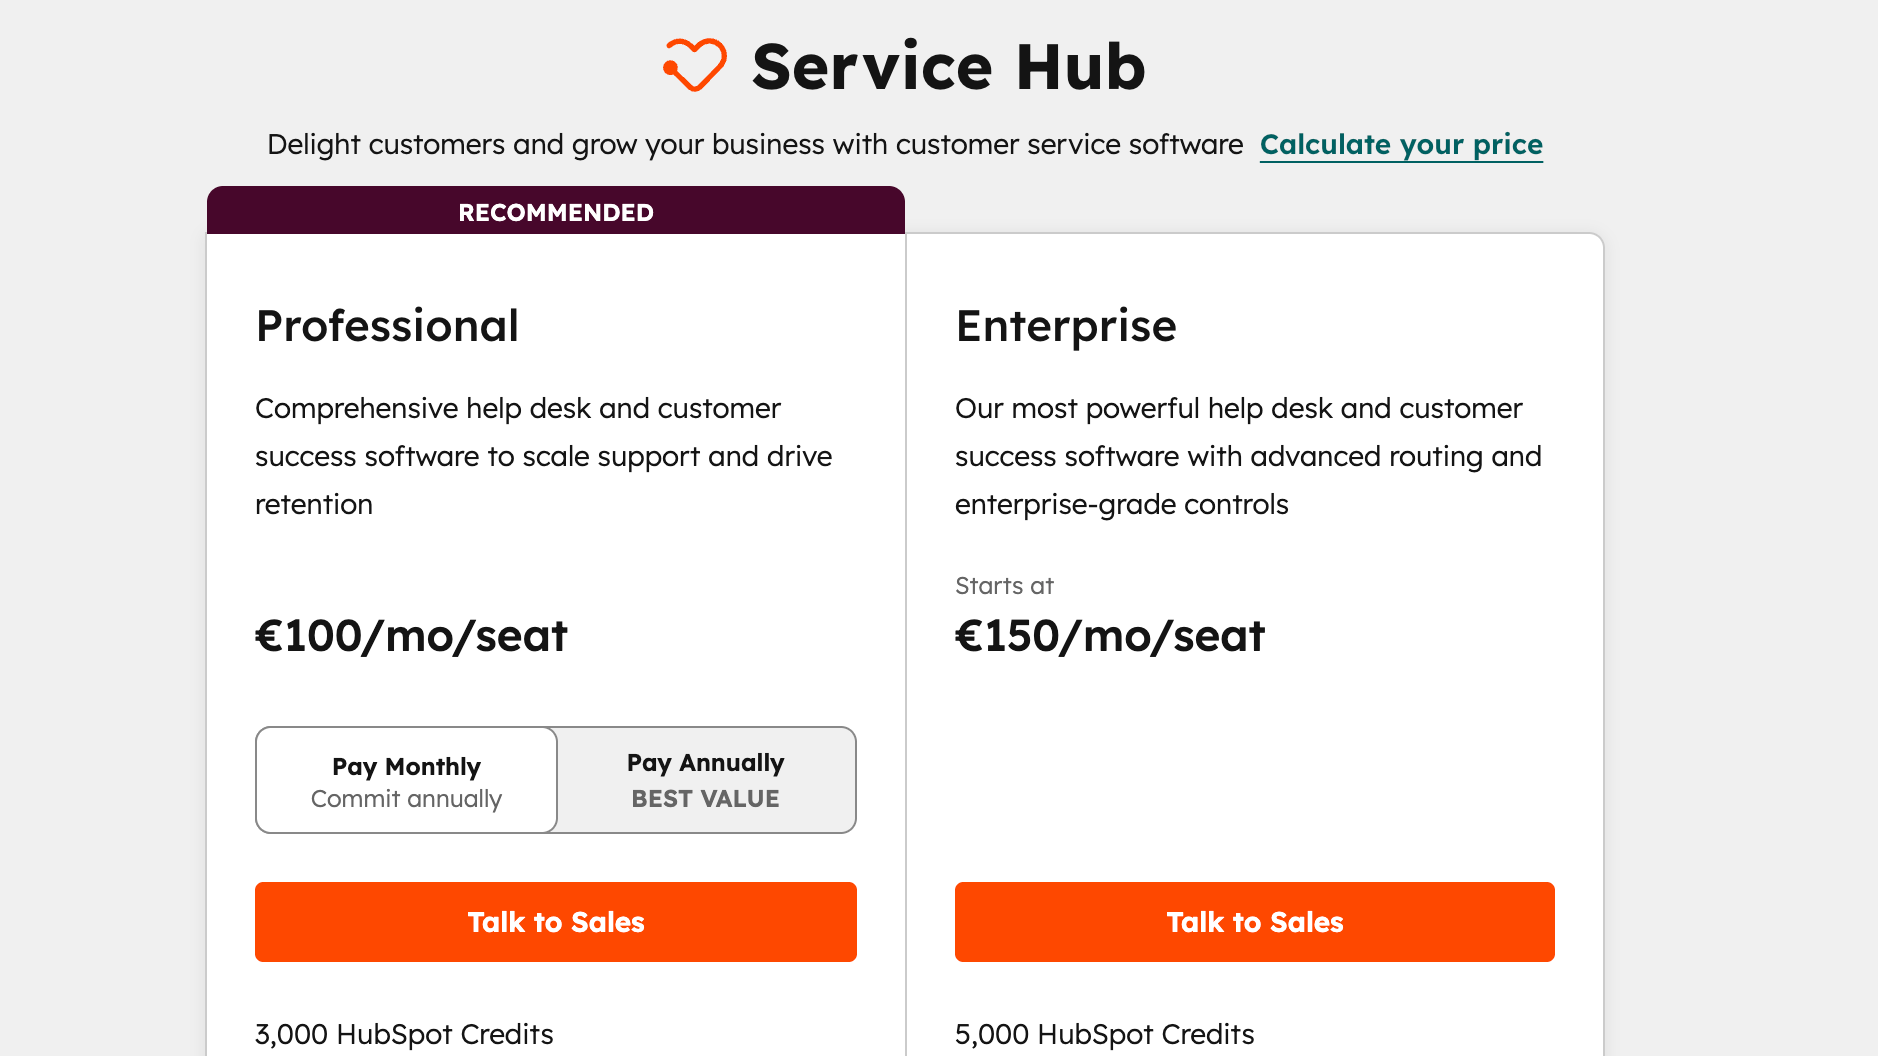Click the 3,000 HubSpot Credits text
The height and width of the screenshot is (1056, 1878).
point(404,1034)
